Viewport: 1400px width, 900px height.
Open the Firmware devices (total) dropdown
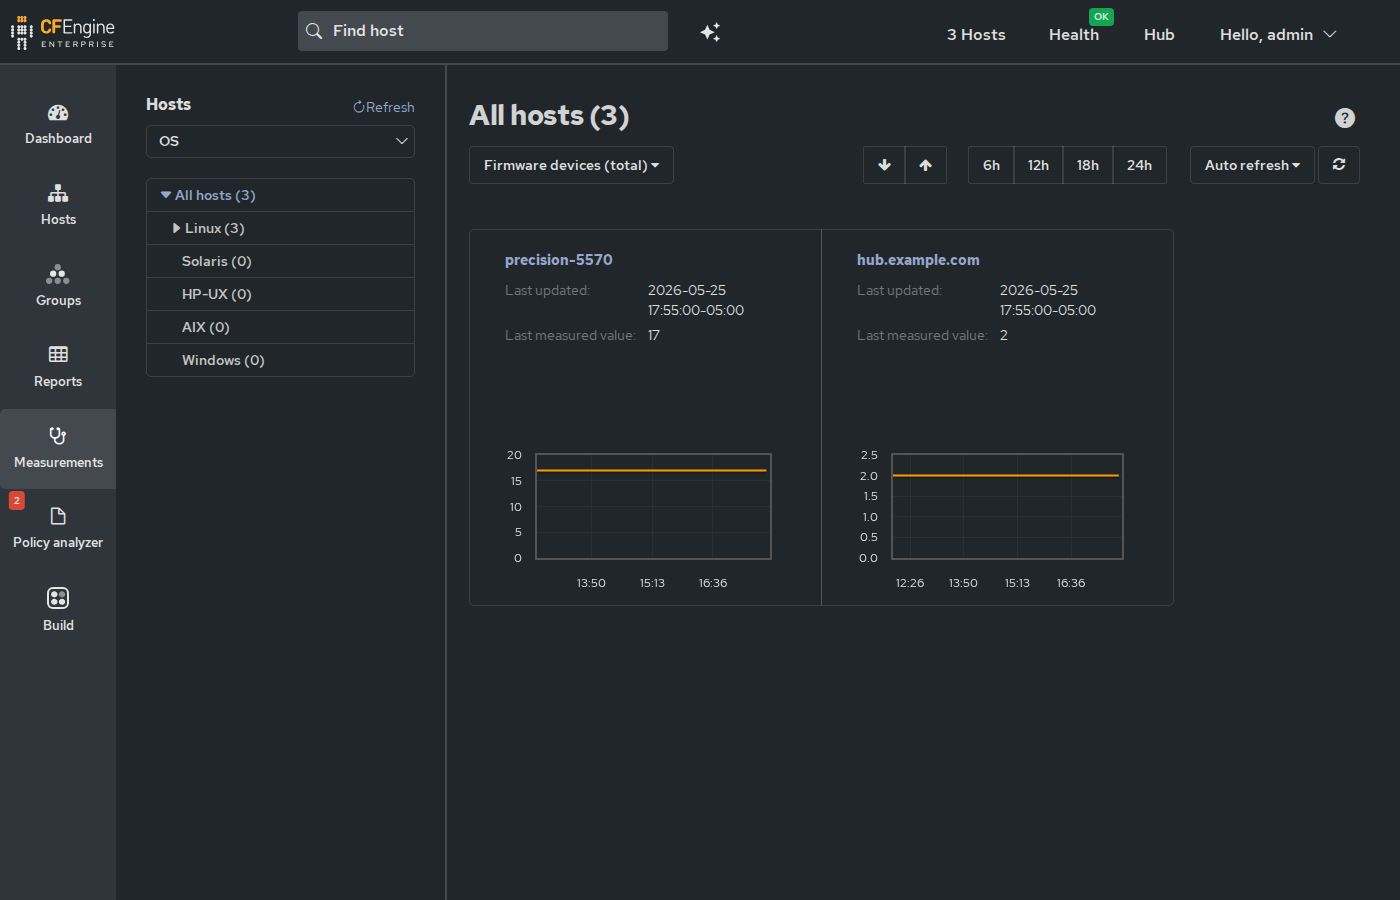pos(571,165)
